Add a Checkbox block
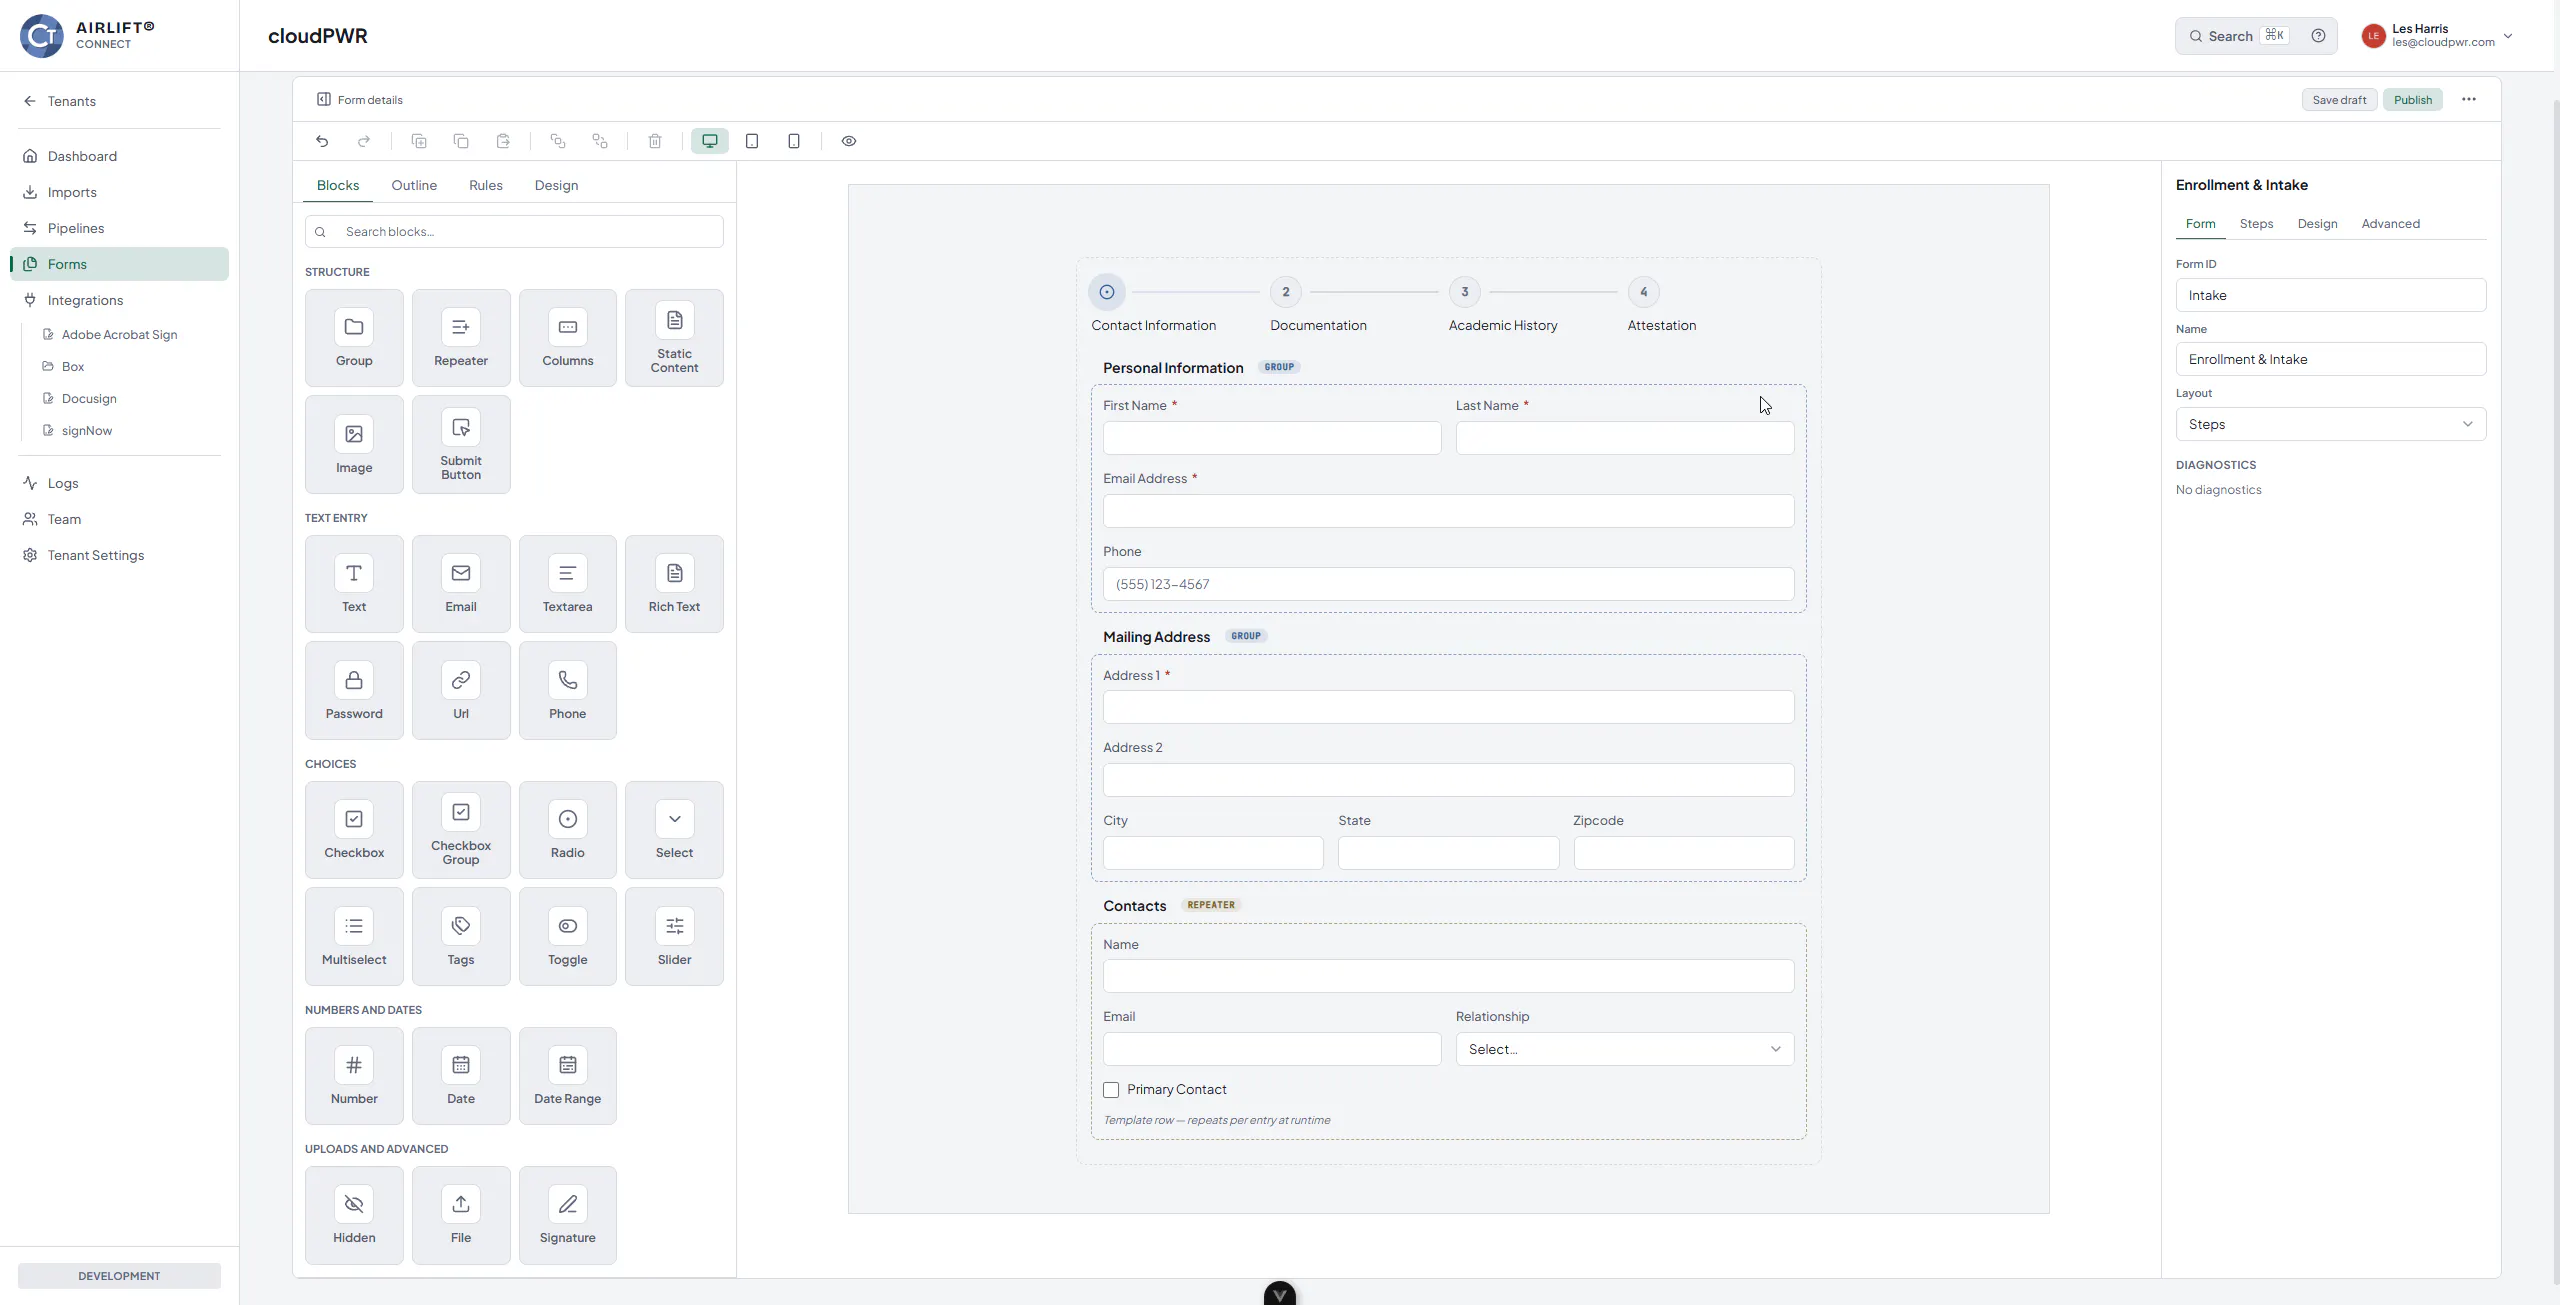 [354, 830]
